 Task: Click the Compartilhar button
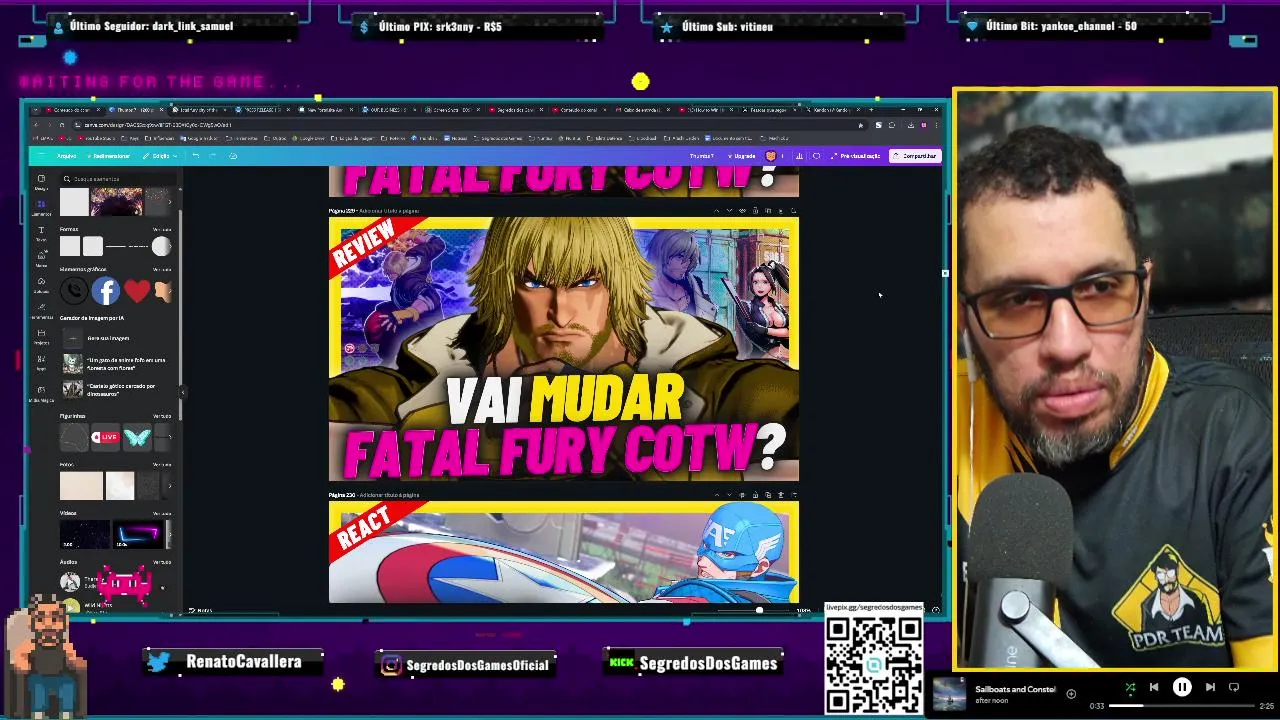pyautogui.click(x=914, y=156)
